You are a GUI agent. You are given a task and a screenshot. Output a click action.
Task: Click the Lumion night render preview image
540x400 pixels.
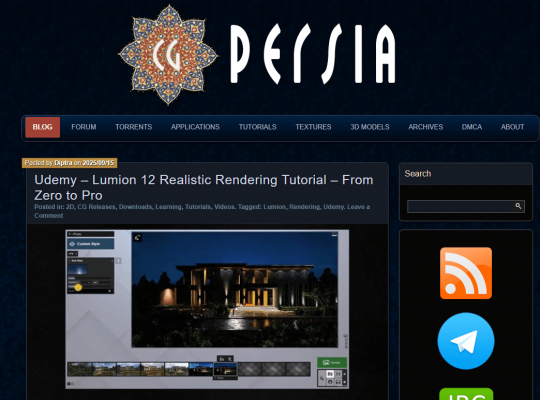click(x=207, y=309)
